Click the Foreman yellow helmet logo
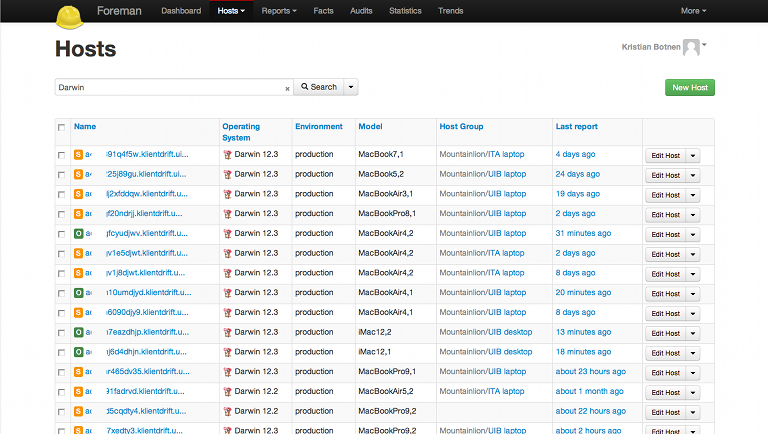 tap(70, 16)
